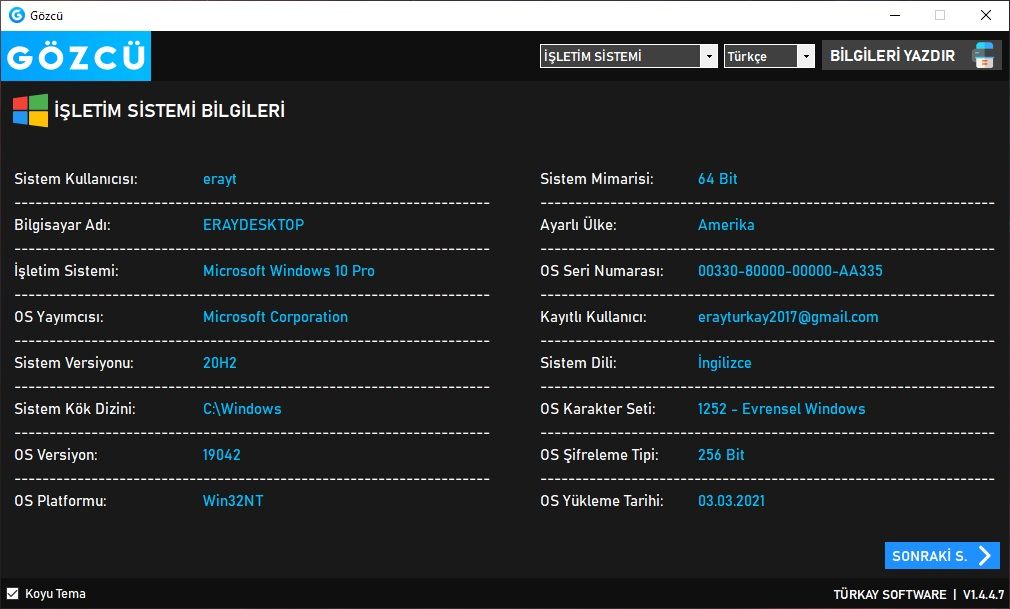Click the İşletim Sistemi: row label
Image resolution: width=1010 pixels, height=609 pixels.
(66, 271)
